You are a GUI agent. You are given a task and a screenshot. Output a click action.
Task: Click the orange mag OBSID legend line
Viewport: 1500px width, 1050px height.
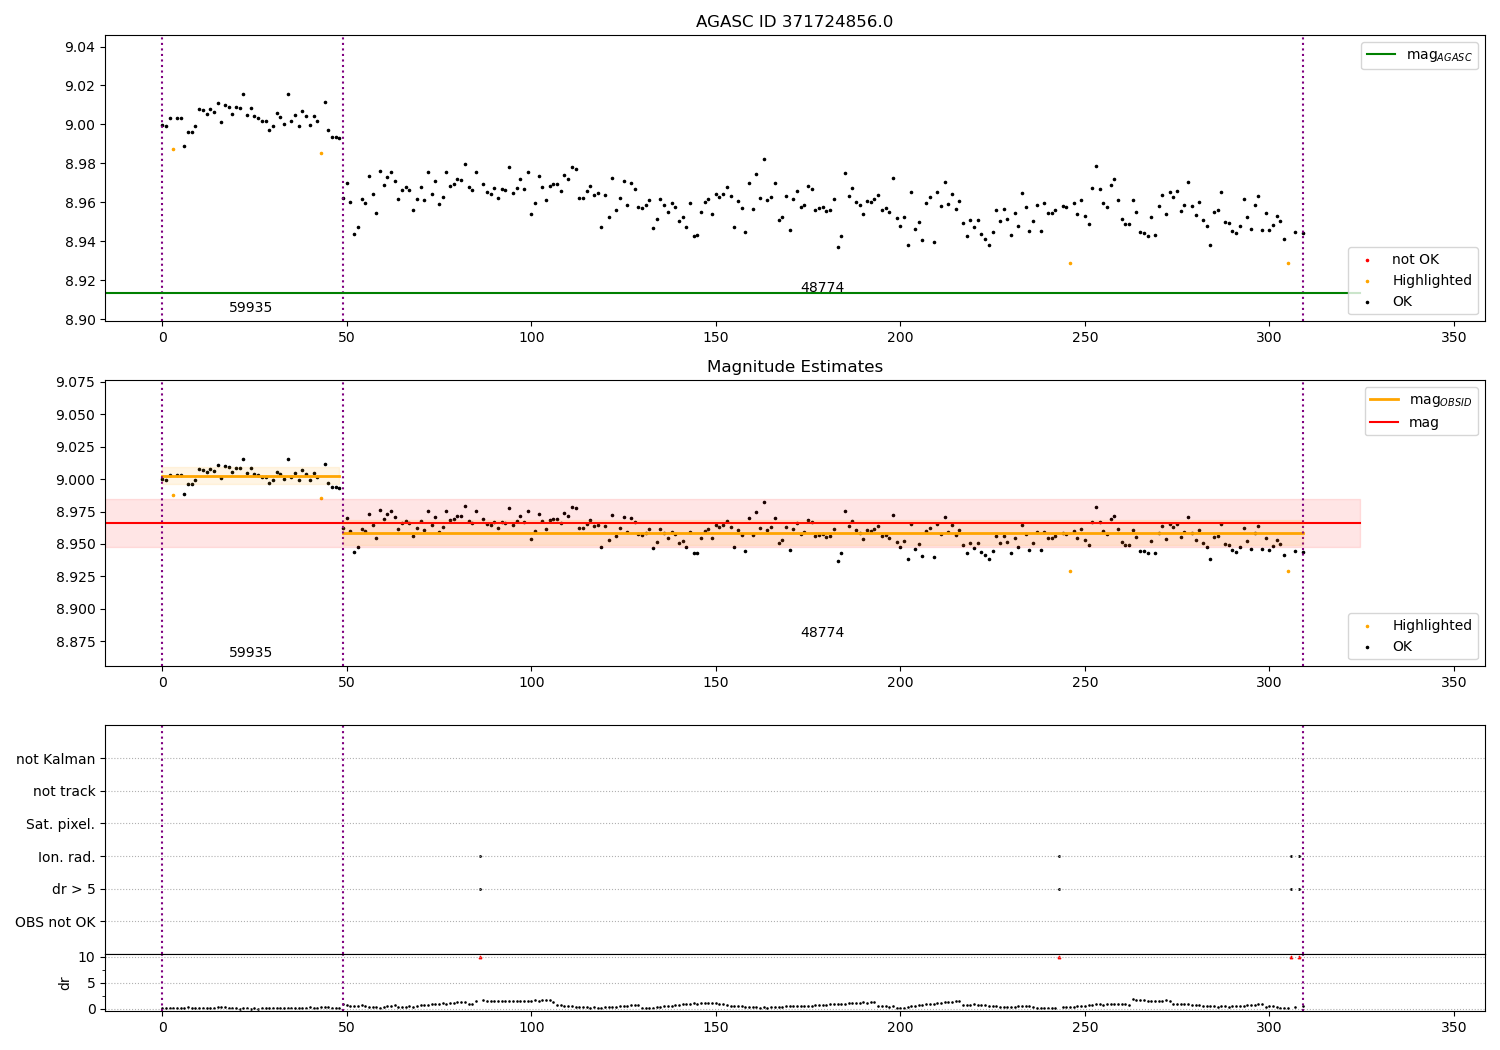click(x=1384, y=399)
